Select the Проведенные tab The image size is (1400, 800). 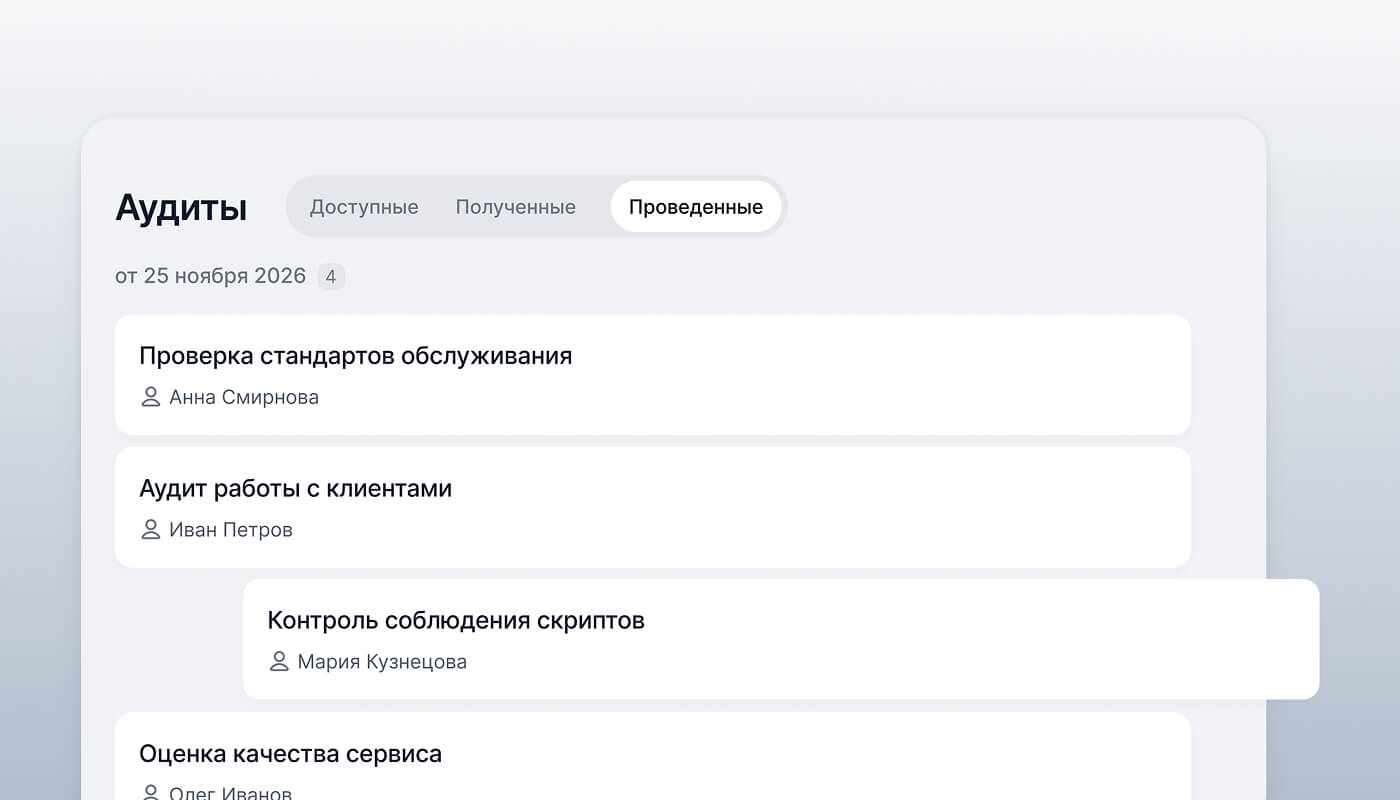click(696, 207)
